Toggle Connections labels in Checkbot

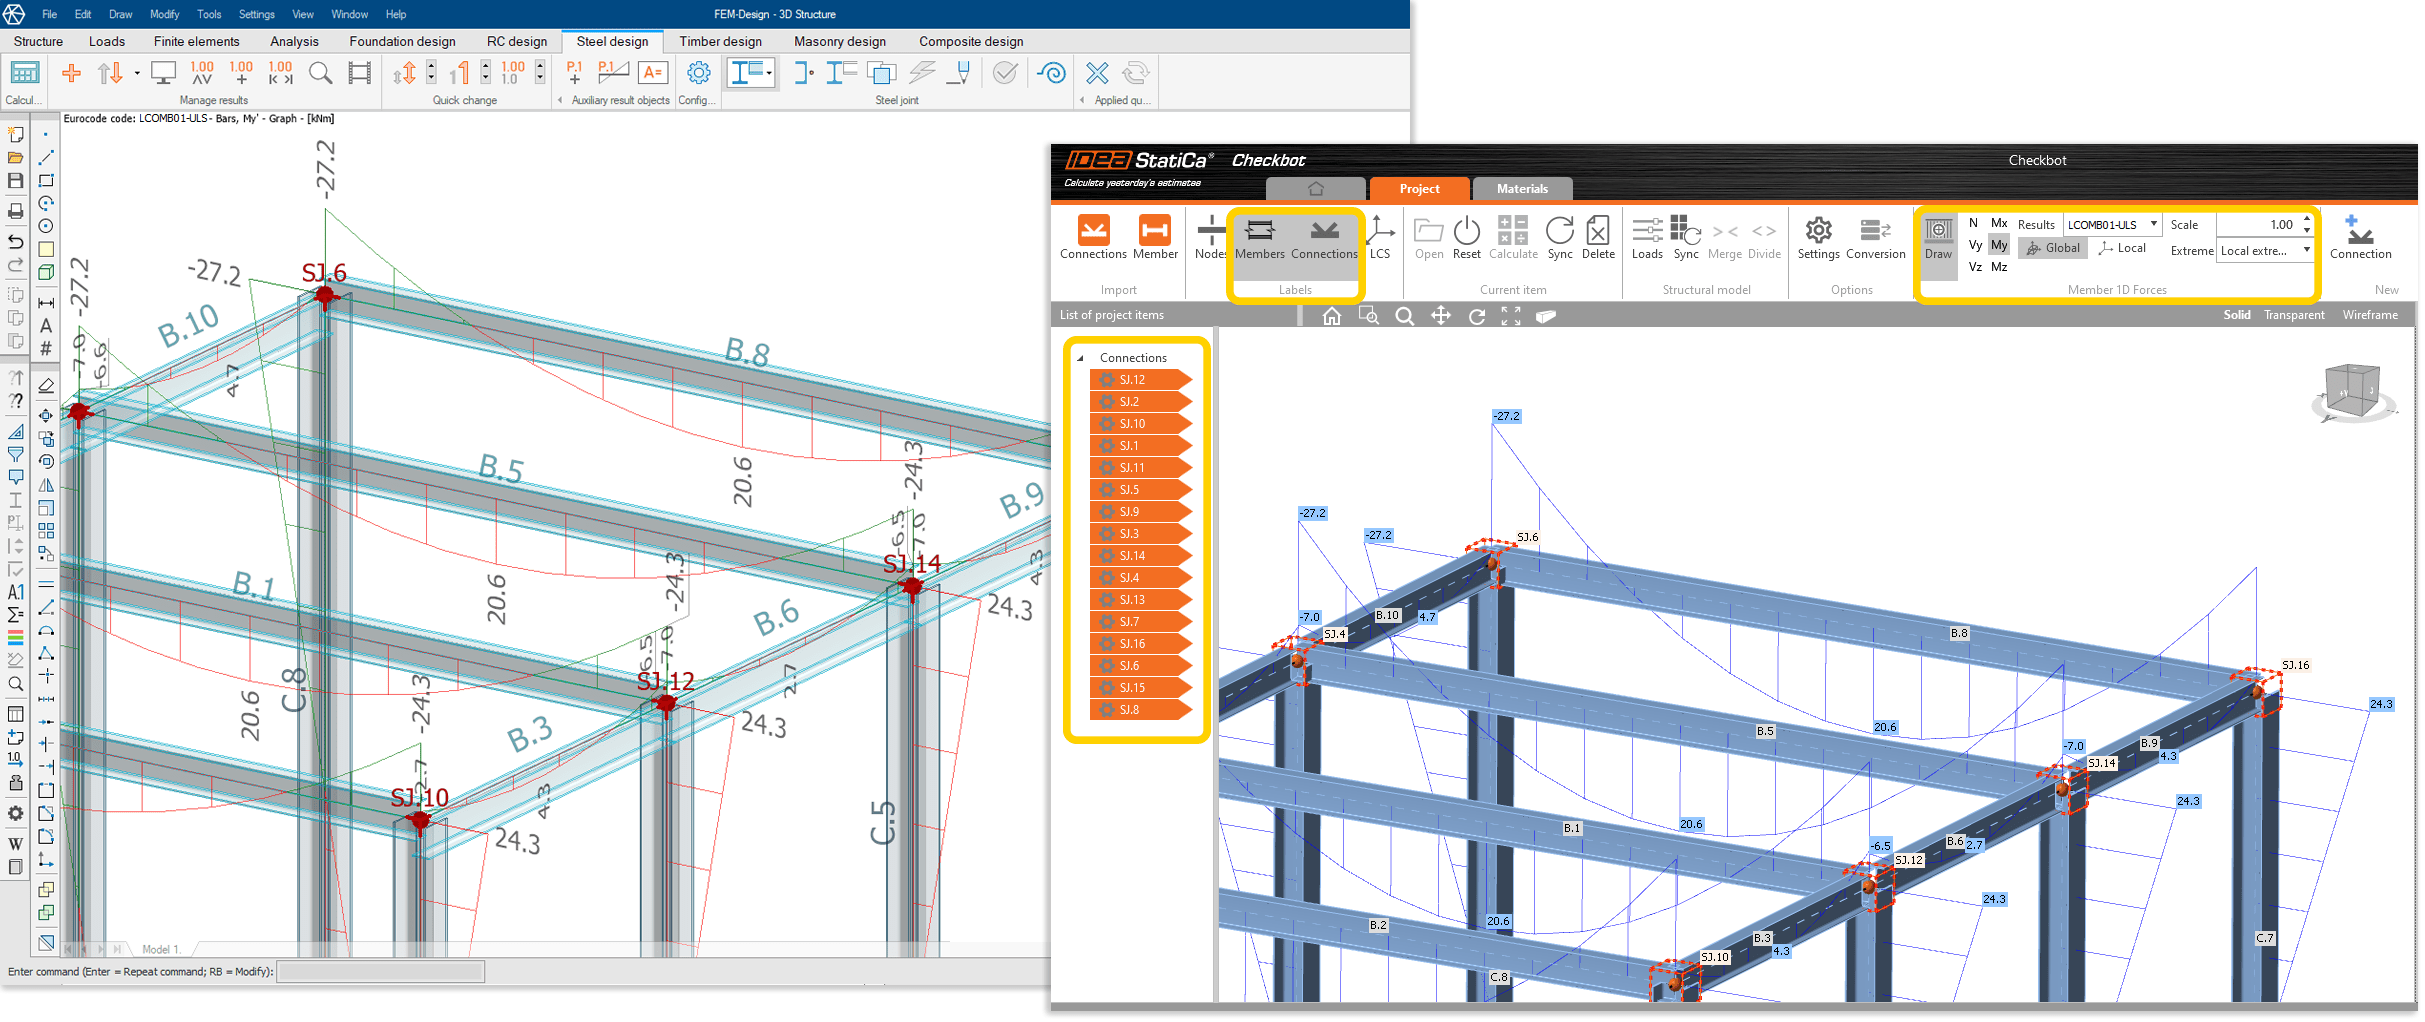pos(1324,239)
